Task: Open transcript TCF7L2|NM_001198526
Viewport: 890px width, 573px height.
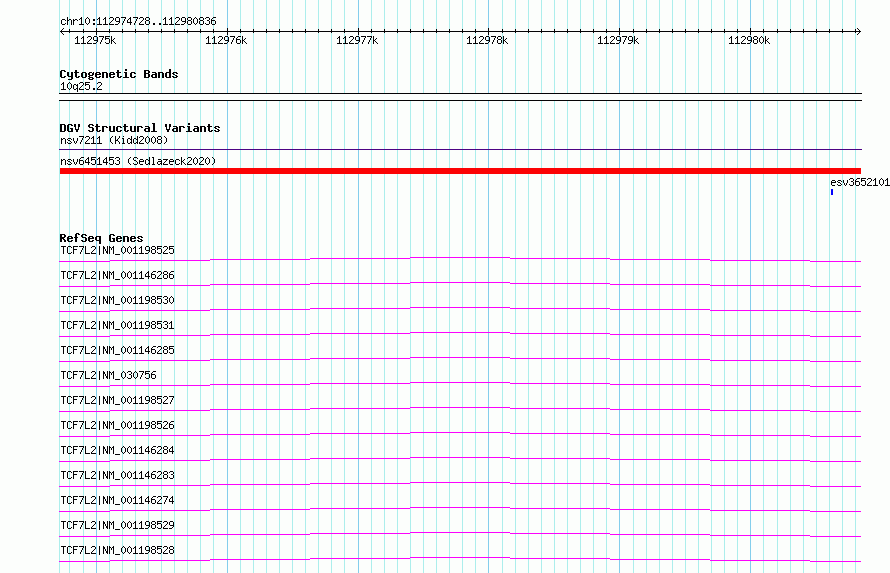Action: pyautogui.click(x=117, y=425)
